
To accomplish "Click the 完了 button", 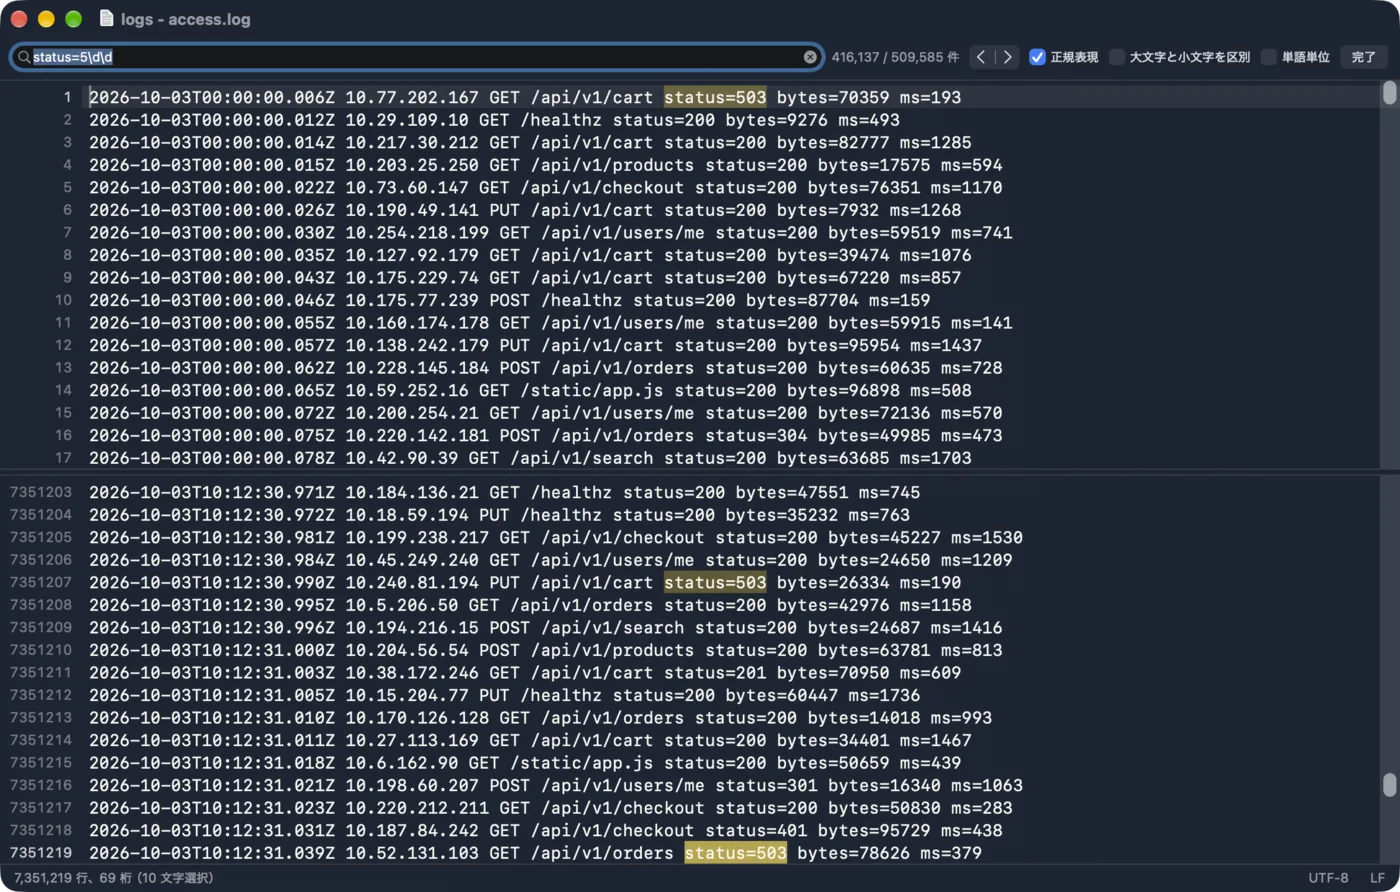I will [x=1364, y=57].
